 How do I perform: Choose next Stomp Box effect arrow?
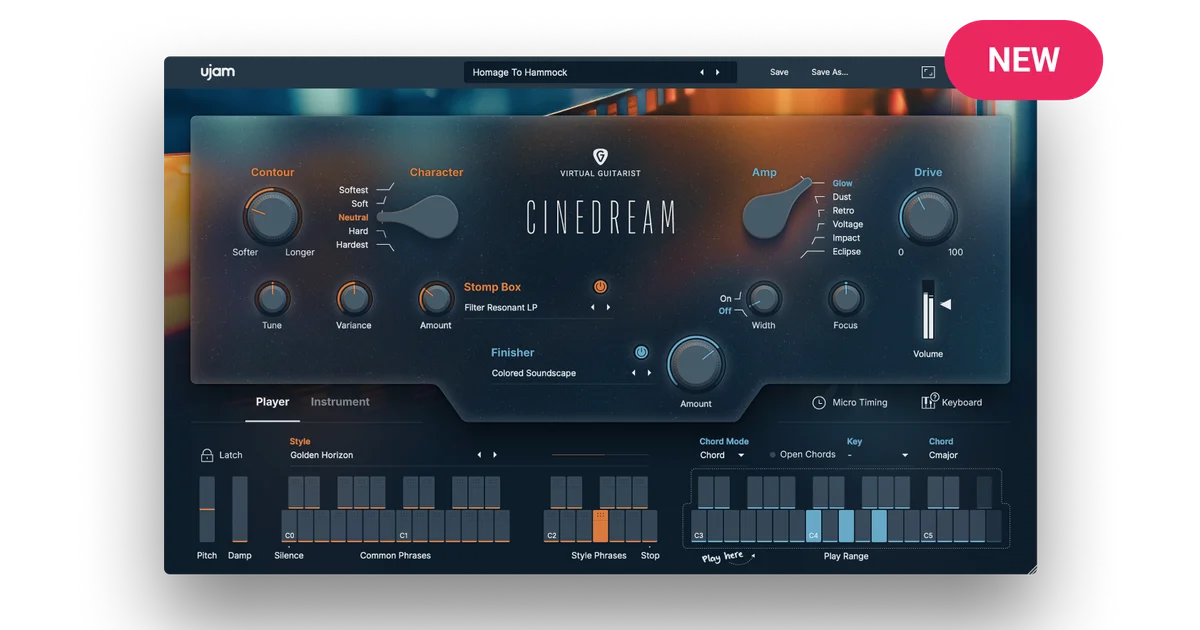(608, 307)
